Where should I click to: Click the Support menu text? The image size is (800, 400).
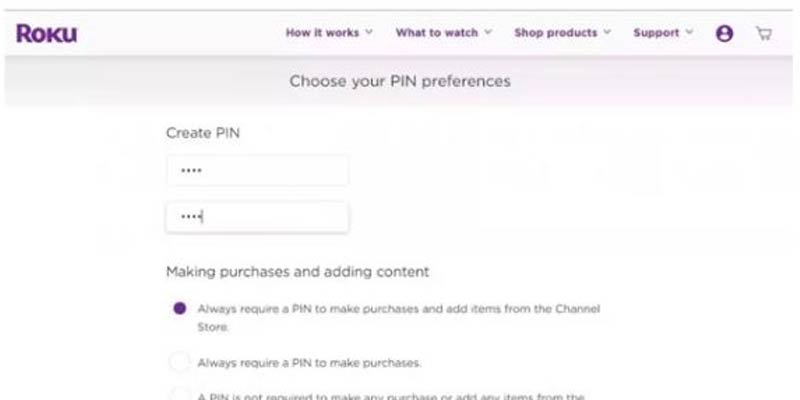pyautogui.click(x=656, y=33)
